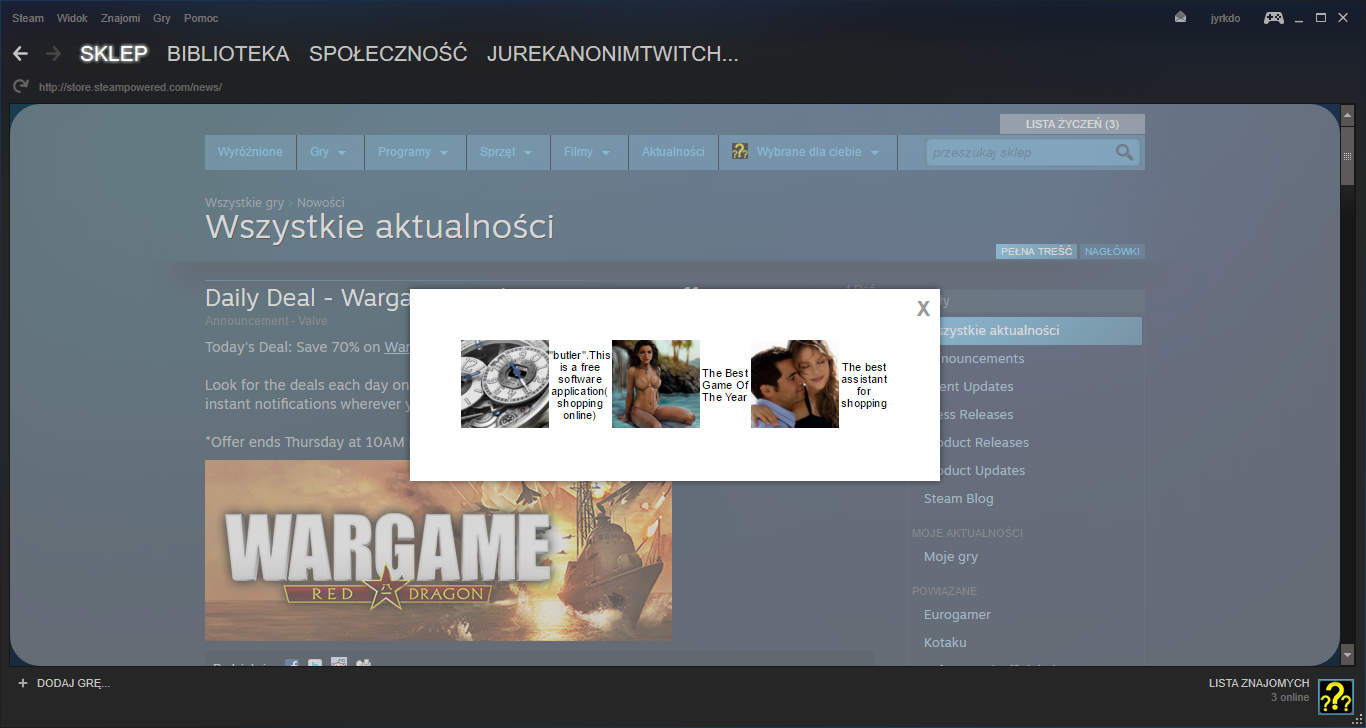Expand the Filmy dropdown
Screen dimensions: 1366x728
pos(589,152)
